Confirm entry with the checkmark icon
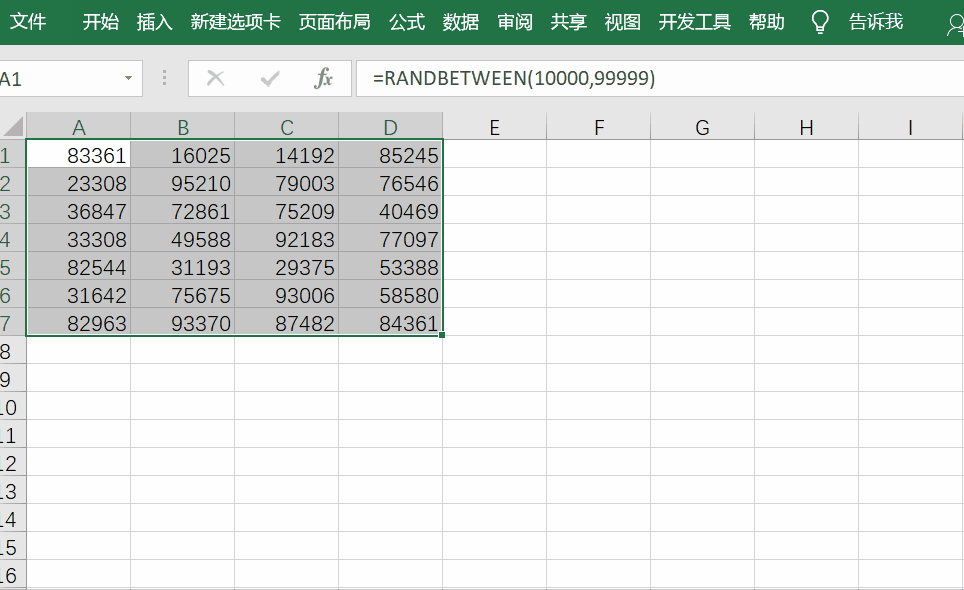 pyautogui.click(x=269, y=78)
